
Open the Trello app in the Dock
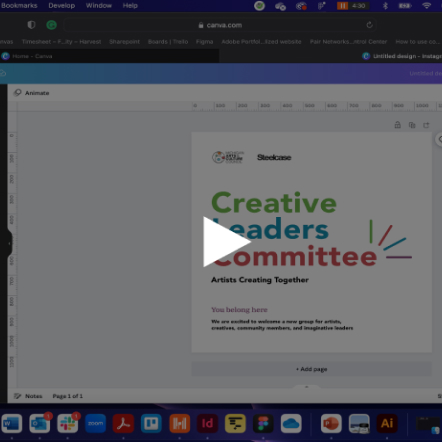pyautogui.click(x=151, y=424)
